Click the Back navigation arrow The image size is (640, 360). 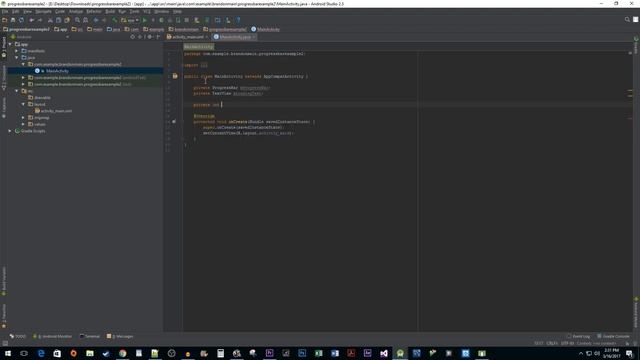(96, 20)
